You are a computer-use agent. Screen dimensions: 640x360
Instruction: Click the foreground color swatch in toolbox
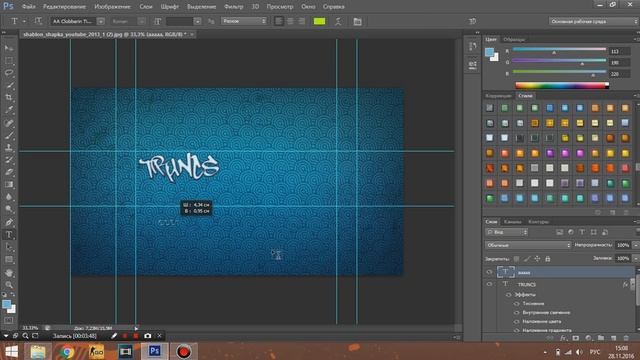point(6,304)
